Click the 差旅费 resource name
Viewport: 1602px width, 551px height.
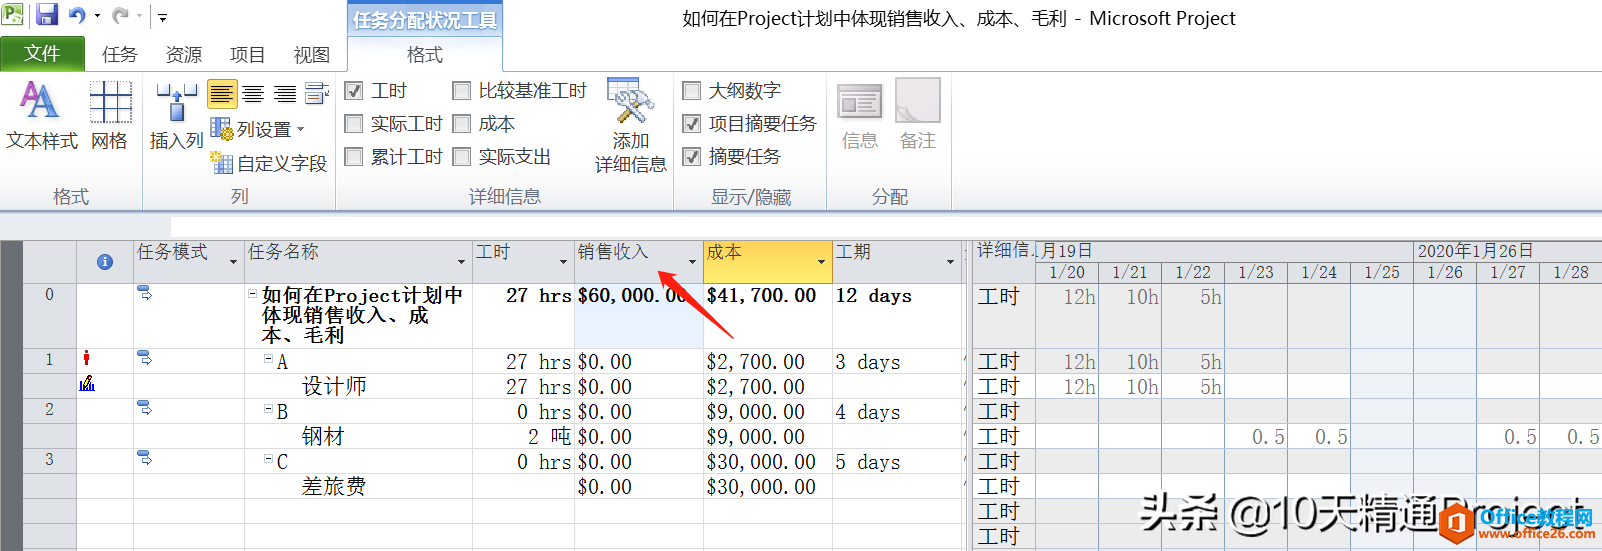(334, 486)
